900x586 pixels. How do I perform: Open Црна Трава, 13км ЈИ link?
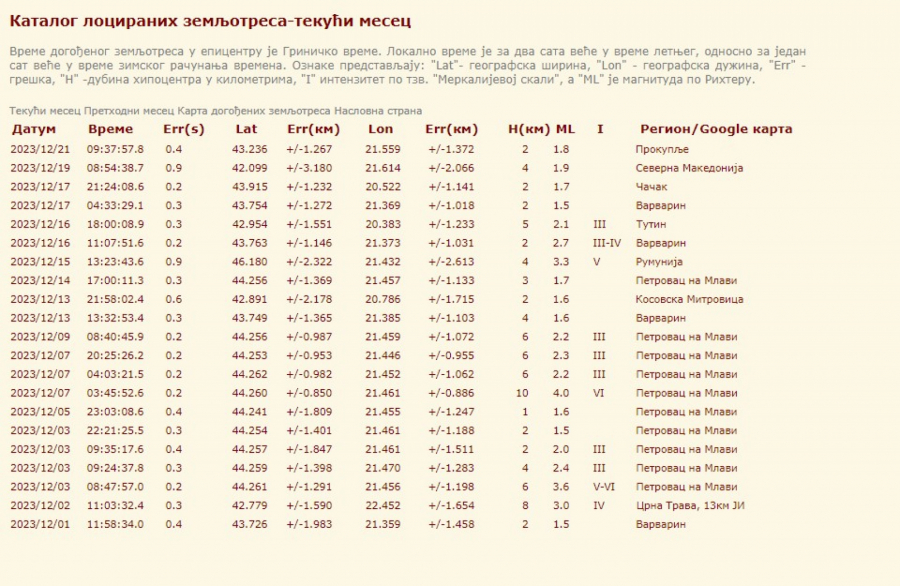(x=691, y=505)
